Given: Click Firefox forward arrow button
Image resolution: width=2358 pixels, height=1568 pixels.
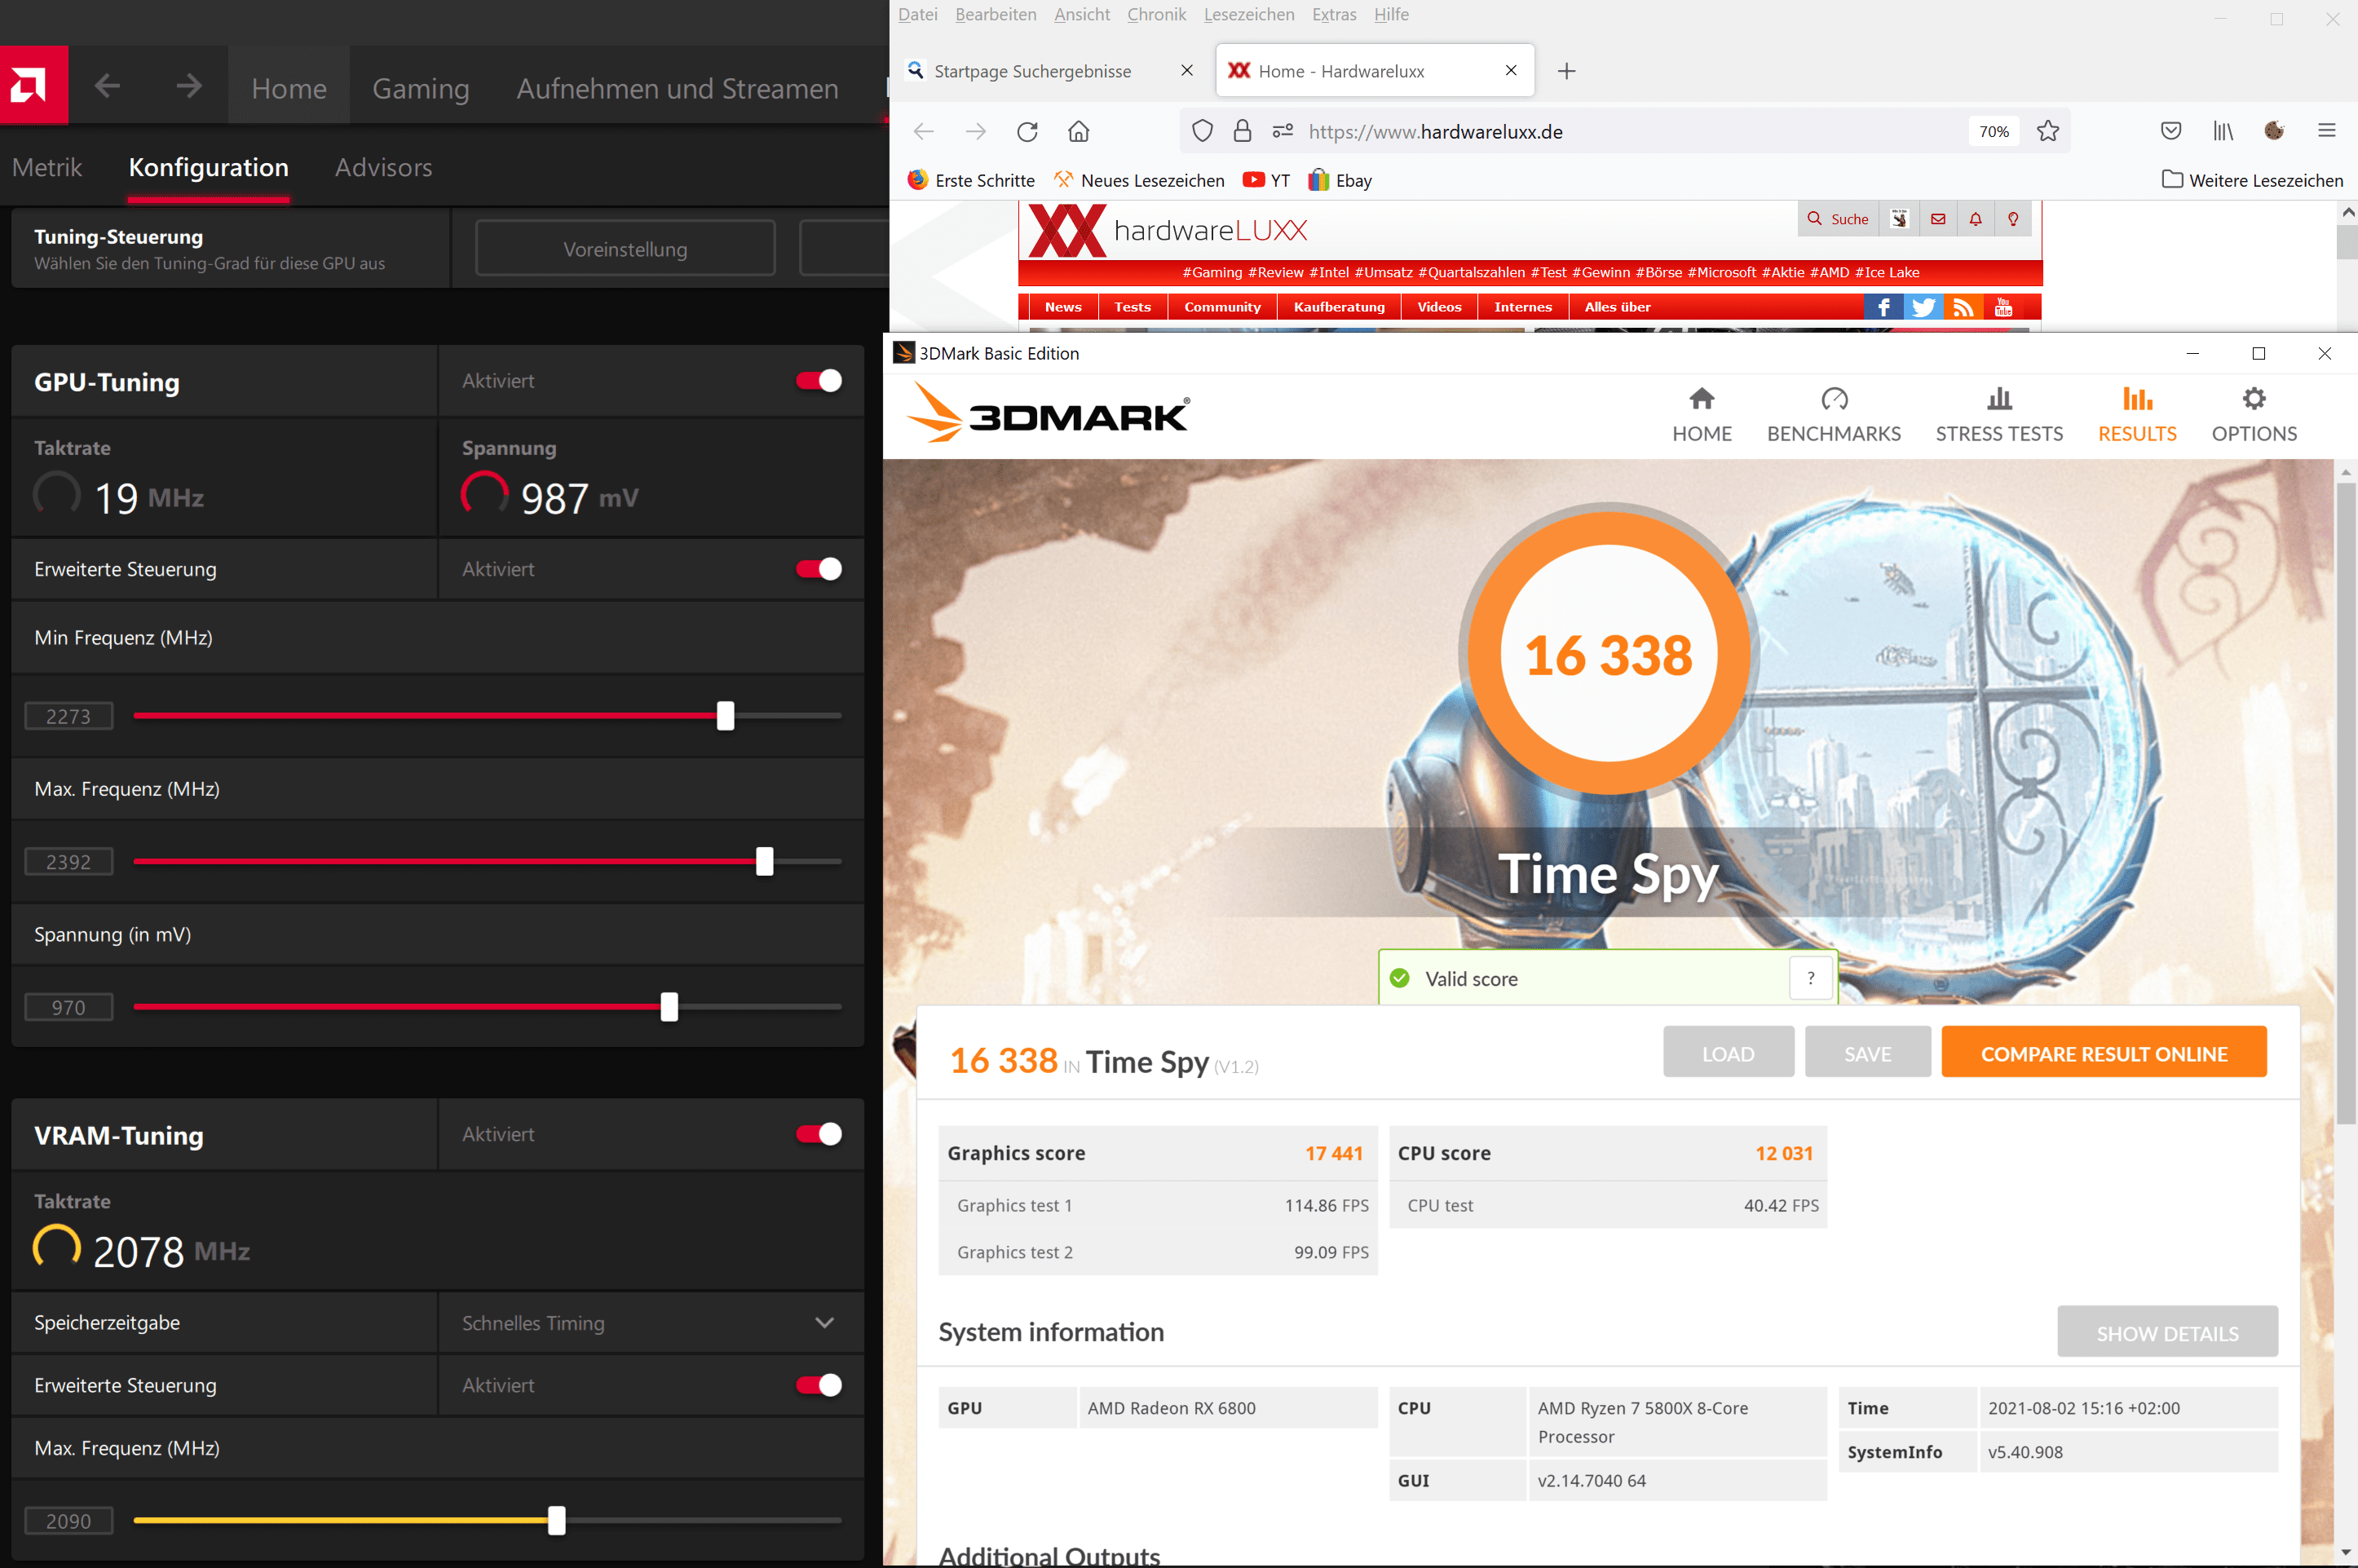Looking at the screenshot, I should [x=976, y=131].
